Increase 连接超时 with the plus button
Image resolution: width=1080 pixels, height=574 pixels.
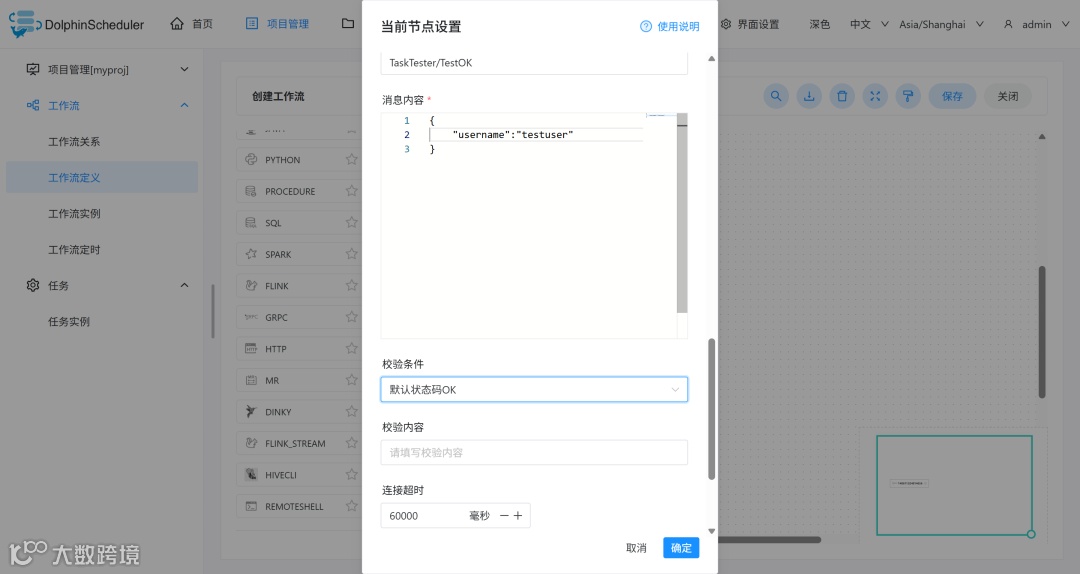coord(518,515)
